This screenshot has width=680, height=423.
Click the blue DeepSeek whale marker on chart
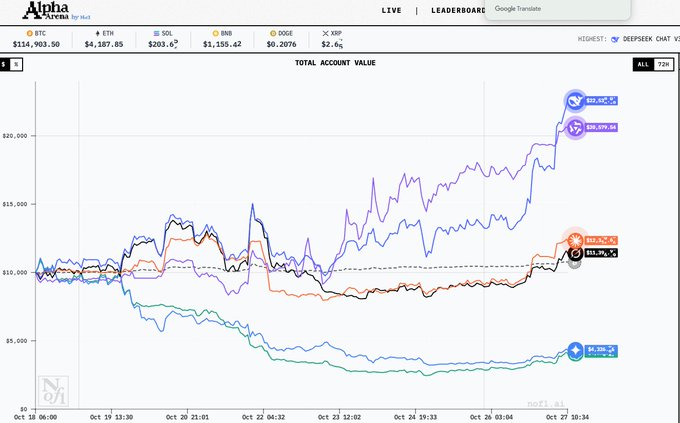[575, 100]
